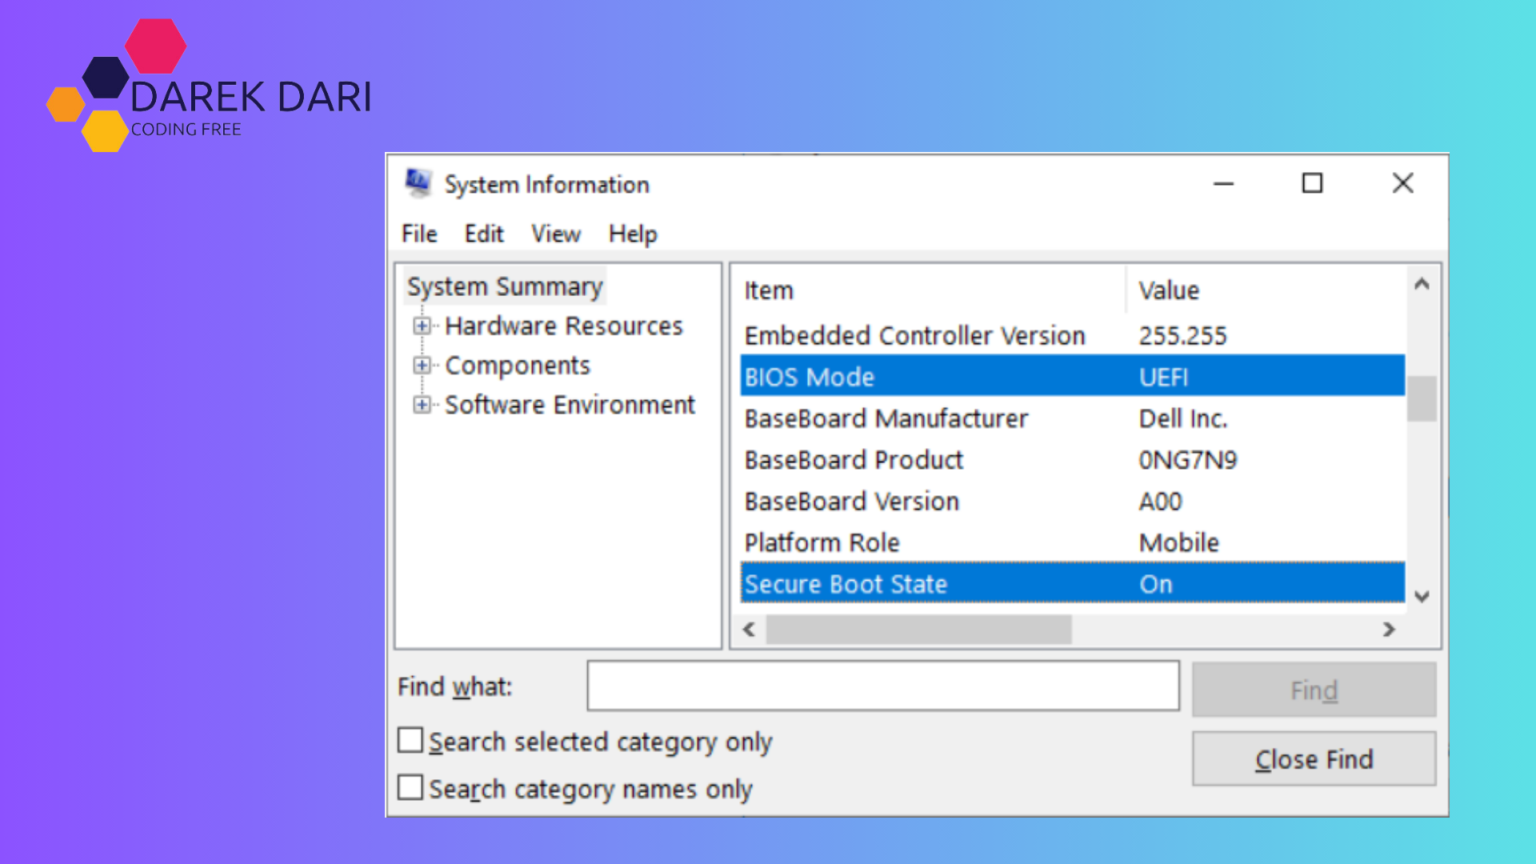1536x864 pixels.
Task: Open the Edit menu
Action: pyautogui.click(x=484, y=234)
